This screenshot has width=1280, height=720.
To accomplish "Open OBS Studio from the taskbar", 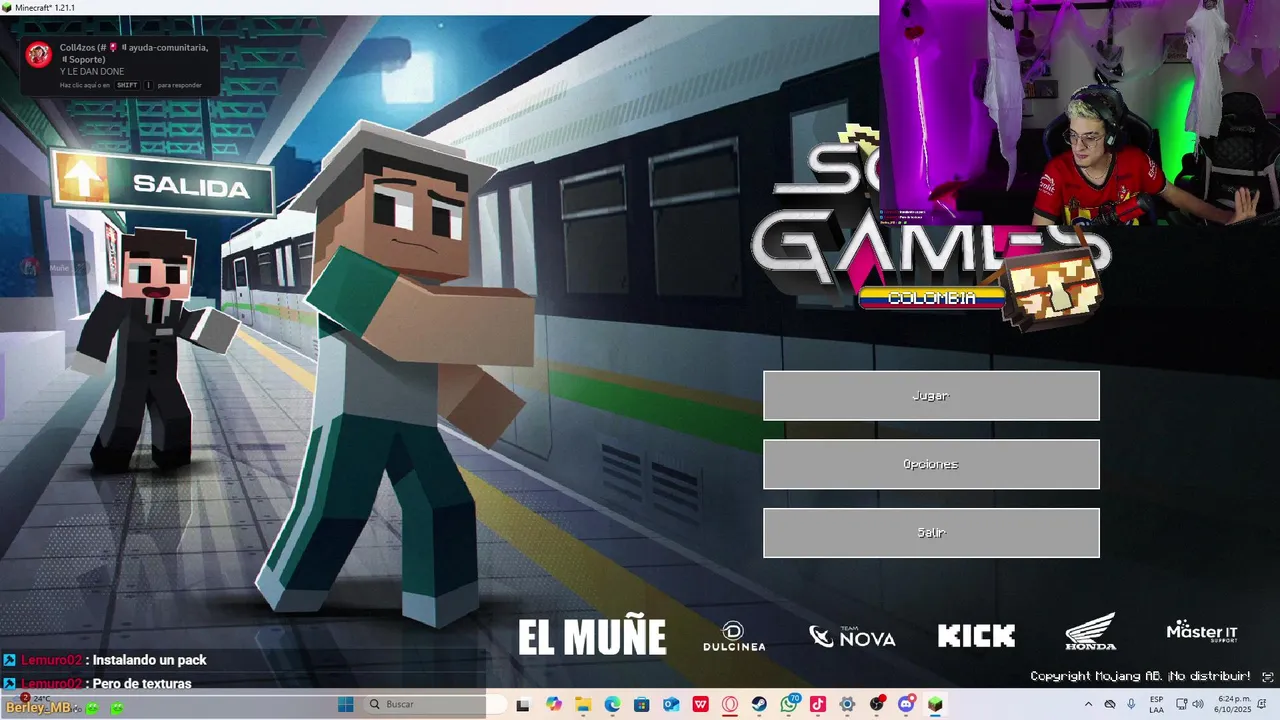I will [877, 705].
